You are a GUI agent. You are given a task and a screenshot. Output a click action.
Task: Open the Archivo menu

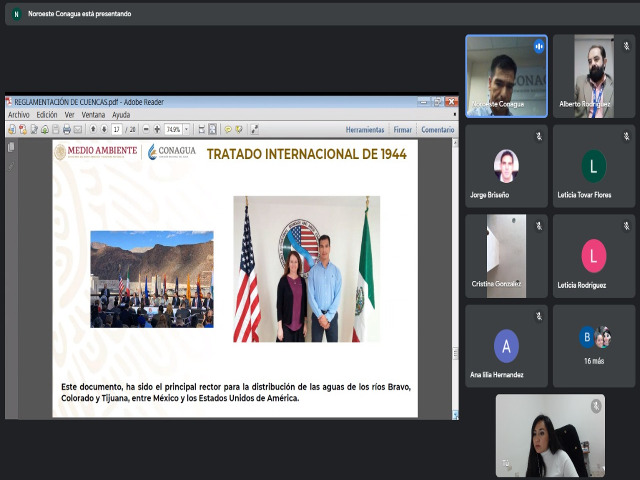point(19,115)
